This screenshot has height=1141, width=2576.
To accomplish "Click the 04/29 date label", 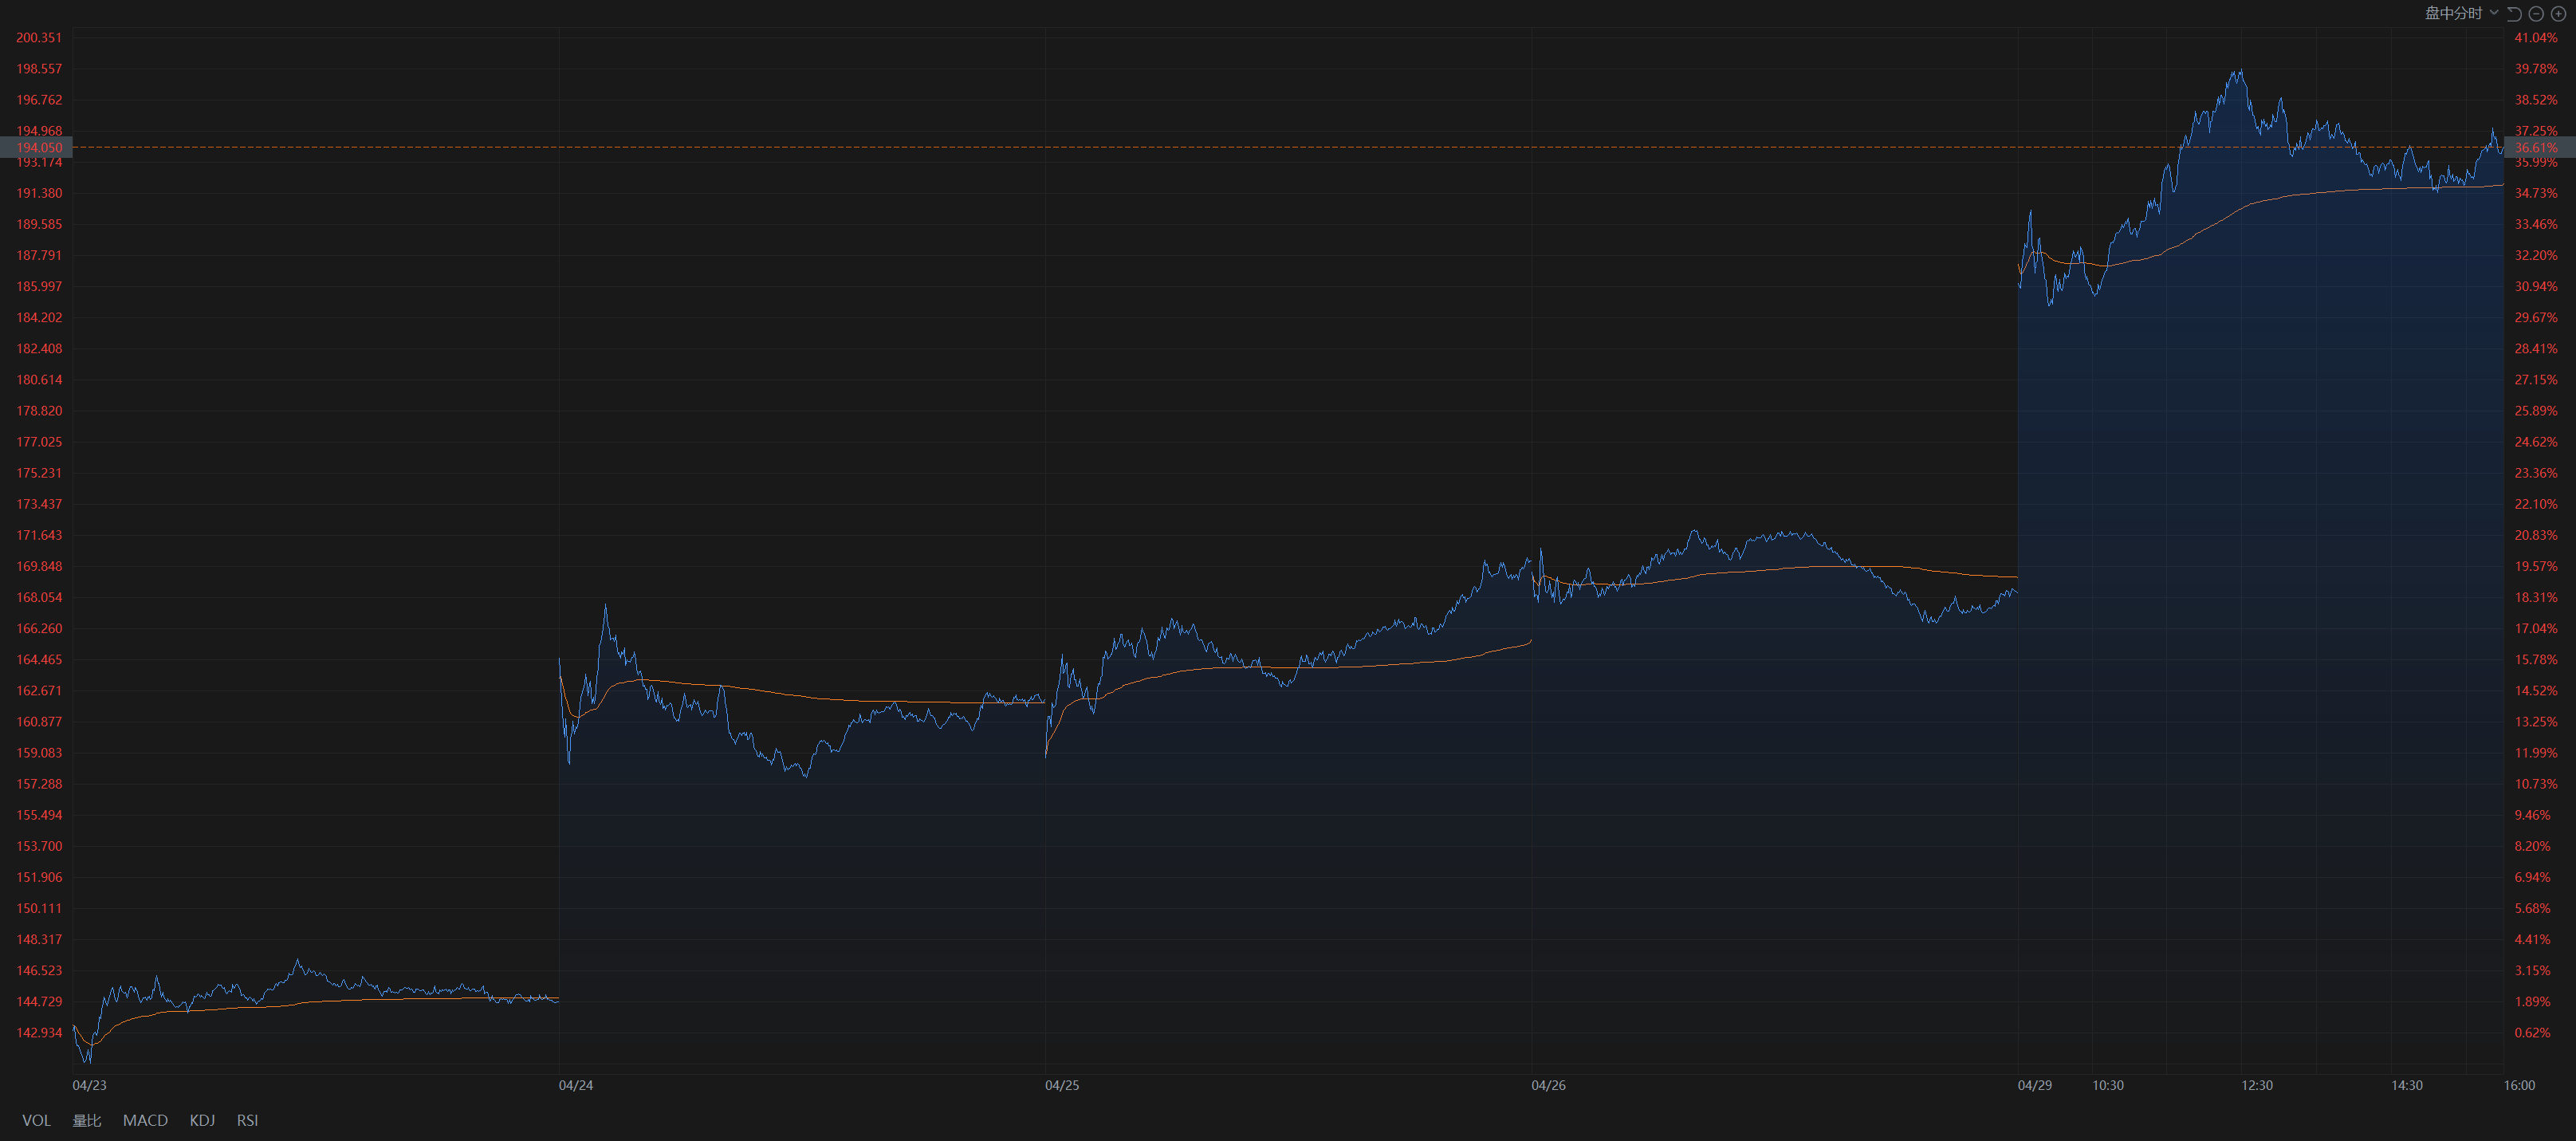I will click(x=2034, y=1085).
